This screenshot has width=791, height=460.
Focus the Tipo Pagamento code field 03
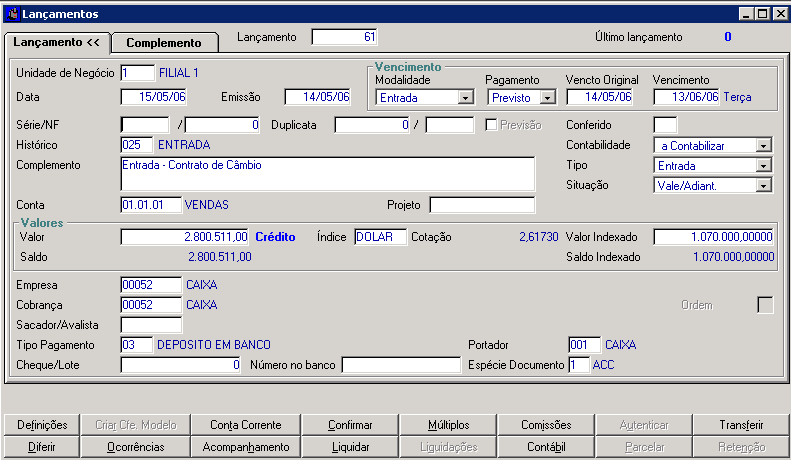137,344
